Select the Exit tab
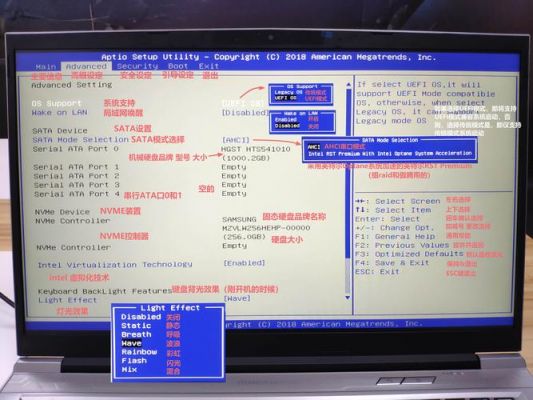The height and width of the screenshot is (400, 533). coord(209,66)
